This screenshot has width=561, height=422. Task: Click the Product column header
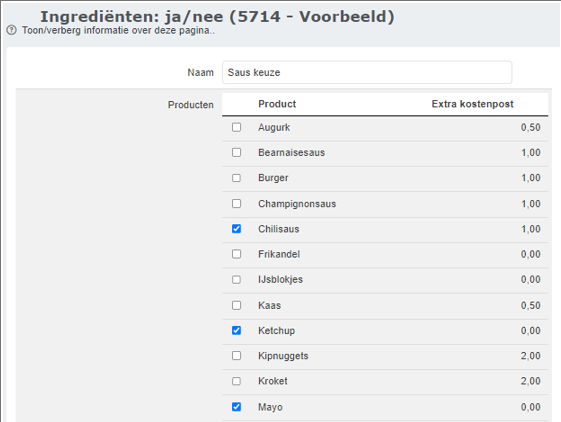coord(277,104)
